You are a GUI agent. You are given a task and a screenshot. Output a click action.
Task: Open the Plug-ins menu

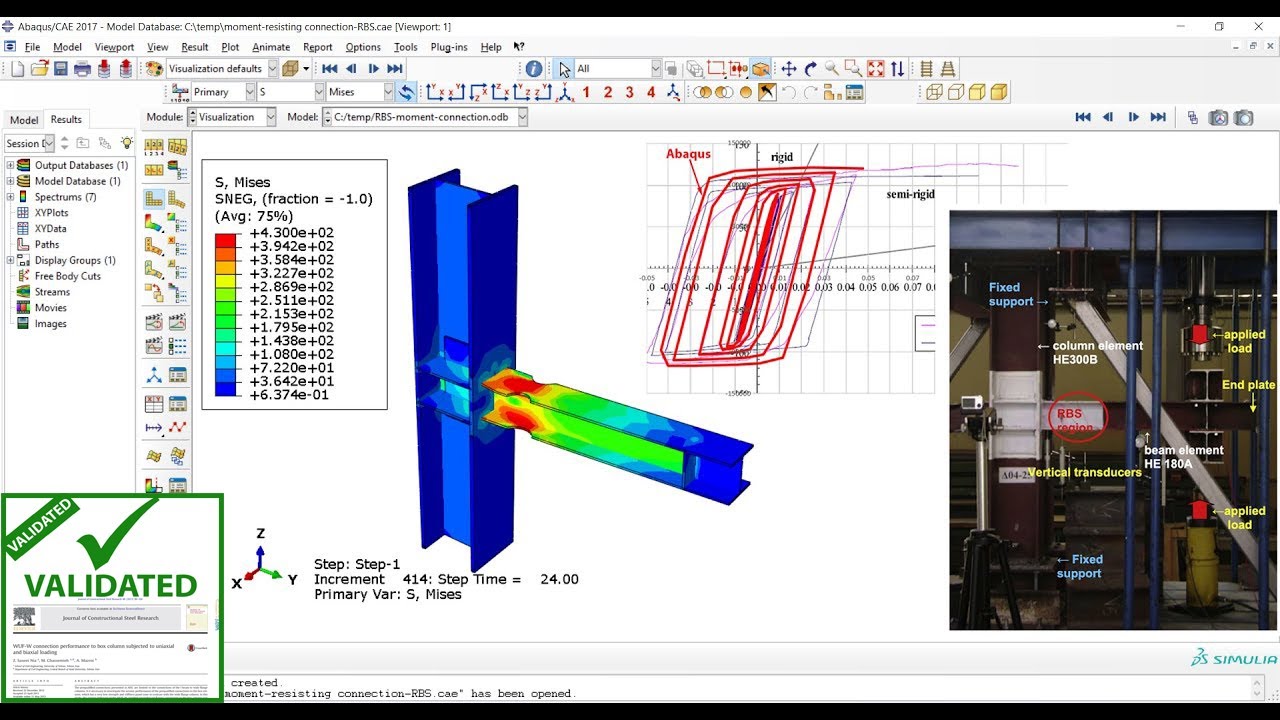(449, 47)
